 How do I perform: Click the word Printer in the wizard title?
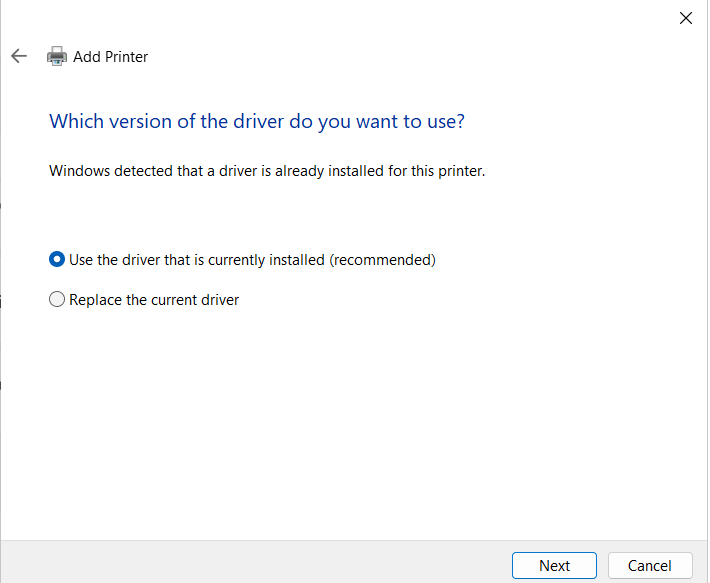click(x=126, y=57)
